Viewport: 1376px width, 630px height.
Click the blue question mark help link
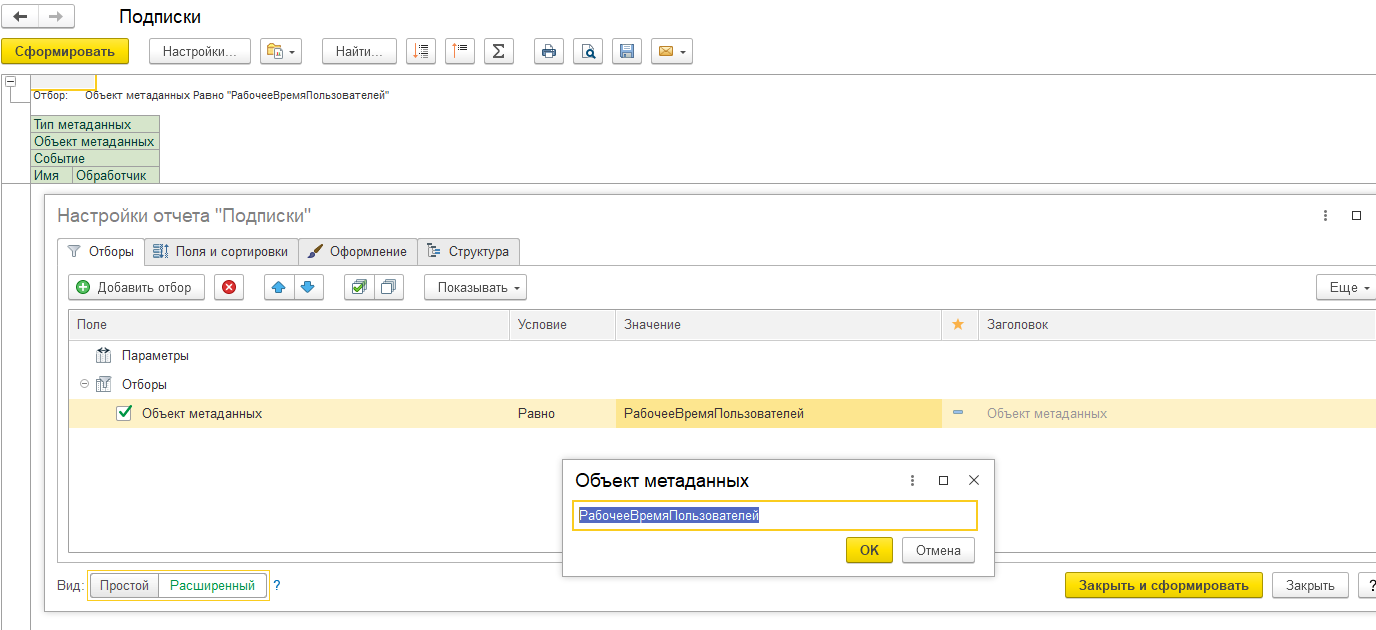pyautogui.click(x=277, y=586)
